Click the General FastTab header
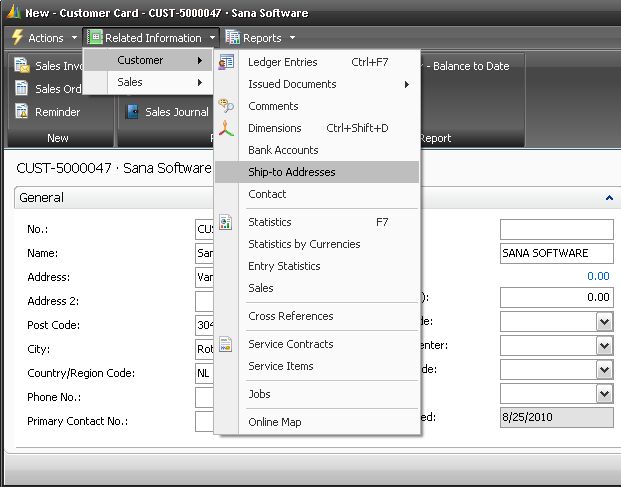 (317, 197)
